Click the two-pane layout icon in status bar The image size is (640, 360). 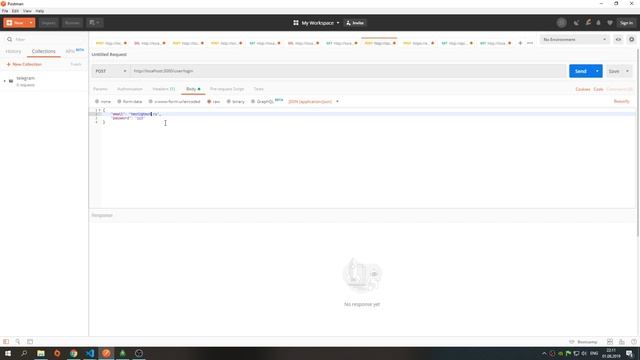click(610, 342)
